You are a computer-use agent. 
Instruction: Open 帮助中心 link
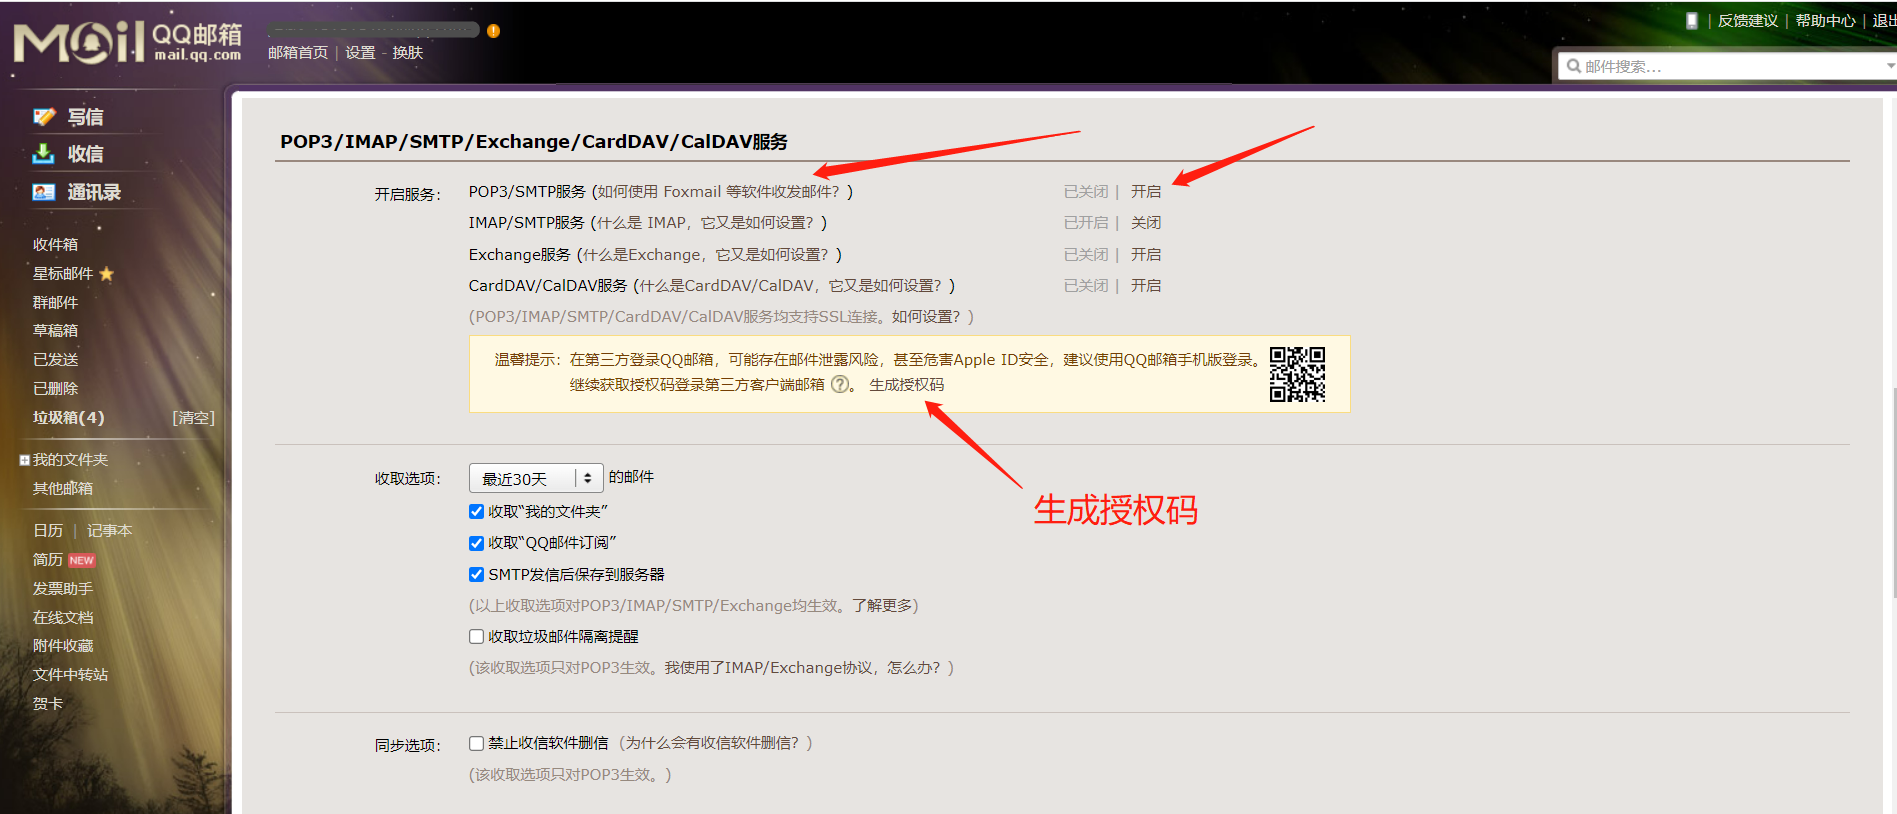click(1825, 21)
